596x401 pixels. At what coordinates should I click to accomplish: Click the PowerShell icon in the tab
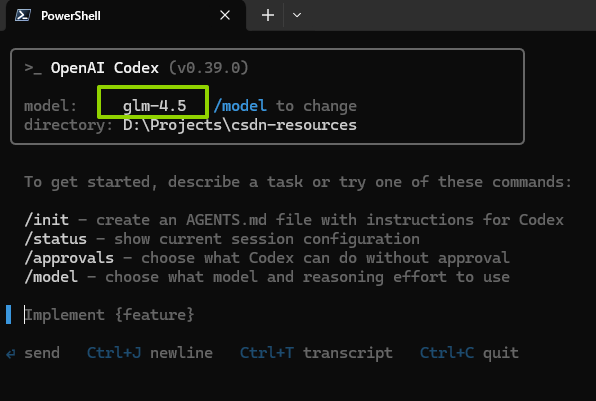[x=22, y=16]
